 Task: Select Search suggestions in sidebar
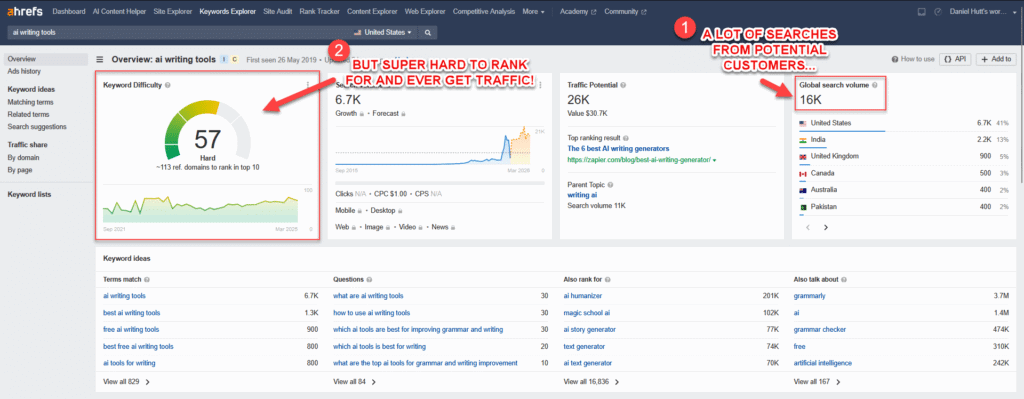tap(37, 127)
